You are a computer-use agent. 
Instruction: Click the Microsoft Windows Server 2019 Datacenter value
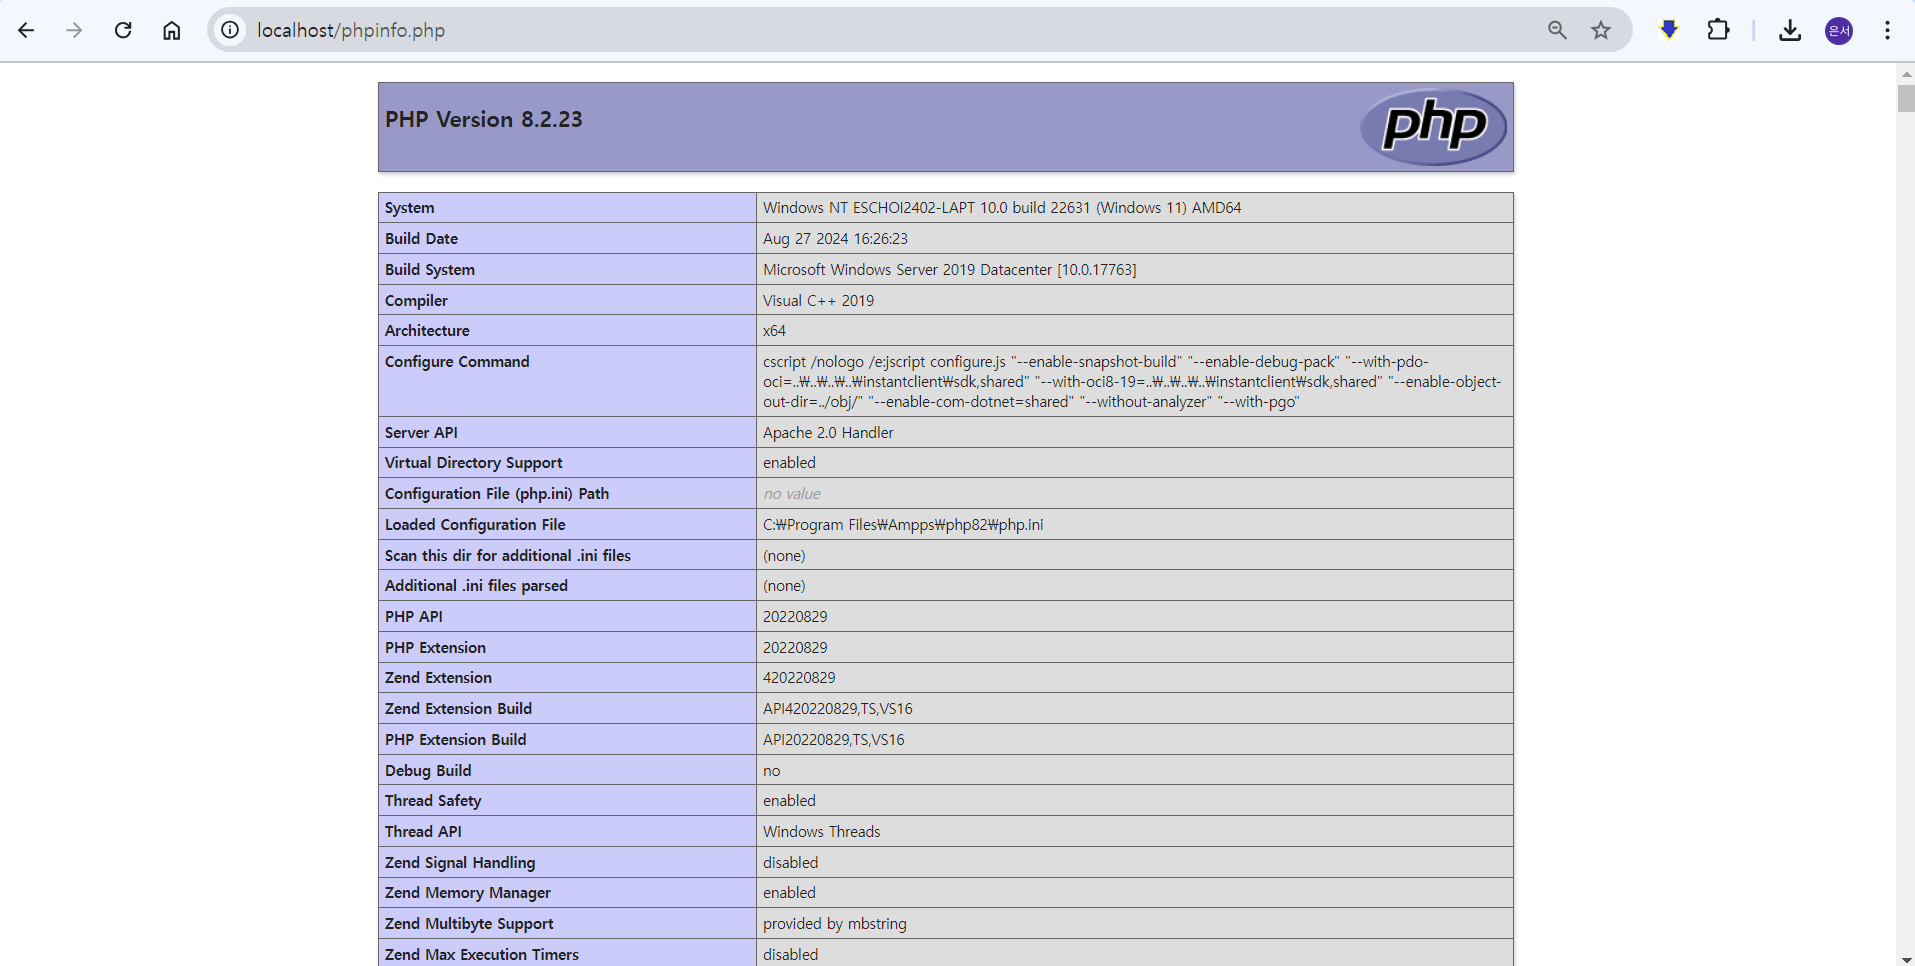pos(950,270)
